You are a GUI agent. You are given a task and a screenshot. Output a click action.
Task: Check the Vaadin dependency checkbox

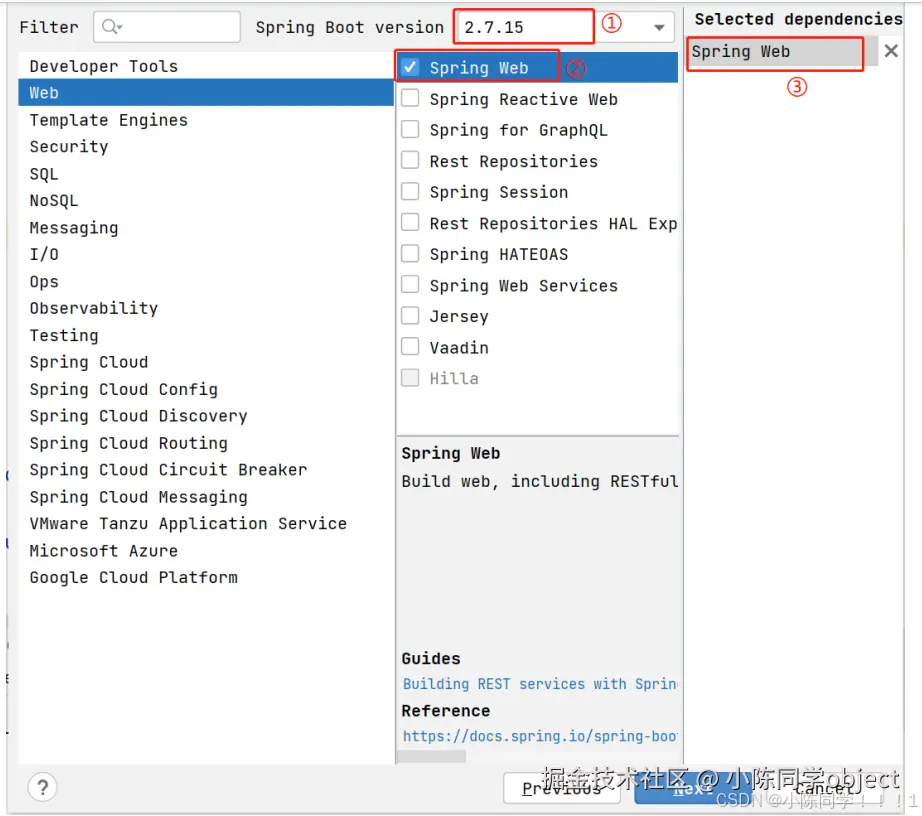click(x=410, y=347)
